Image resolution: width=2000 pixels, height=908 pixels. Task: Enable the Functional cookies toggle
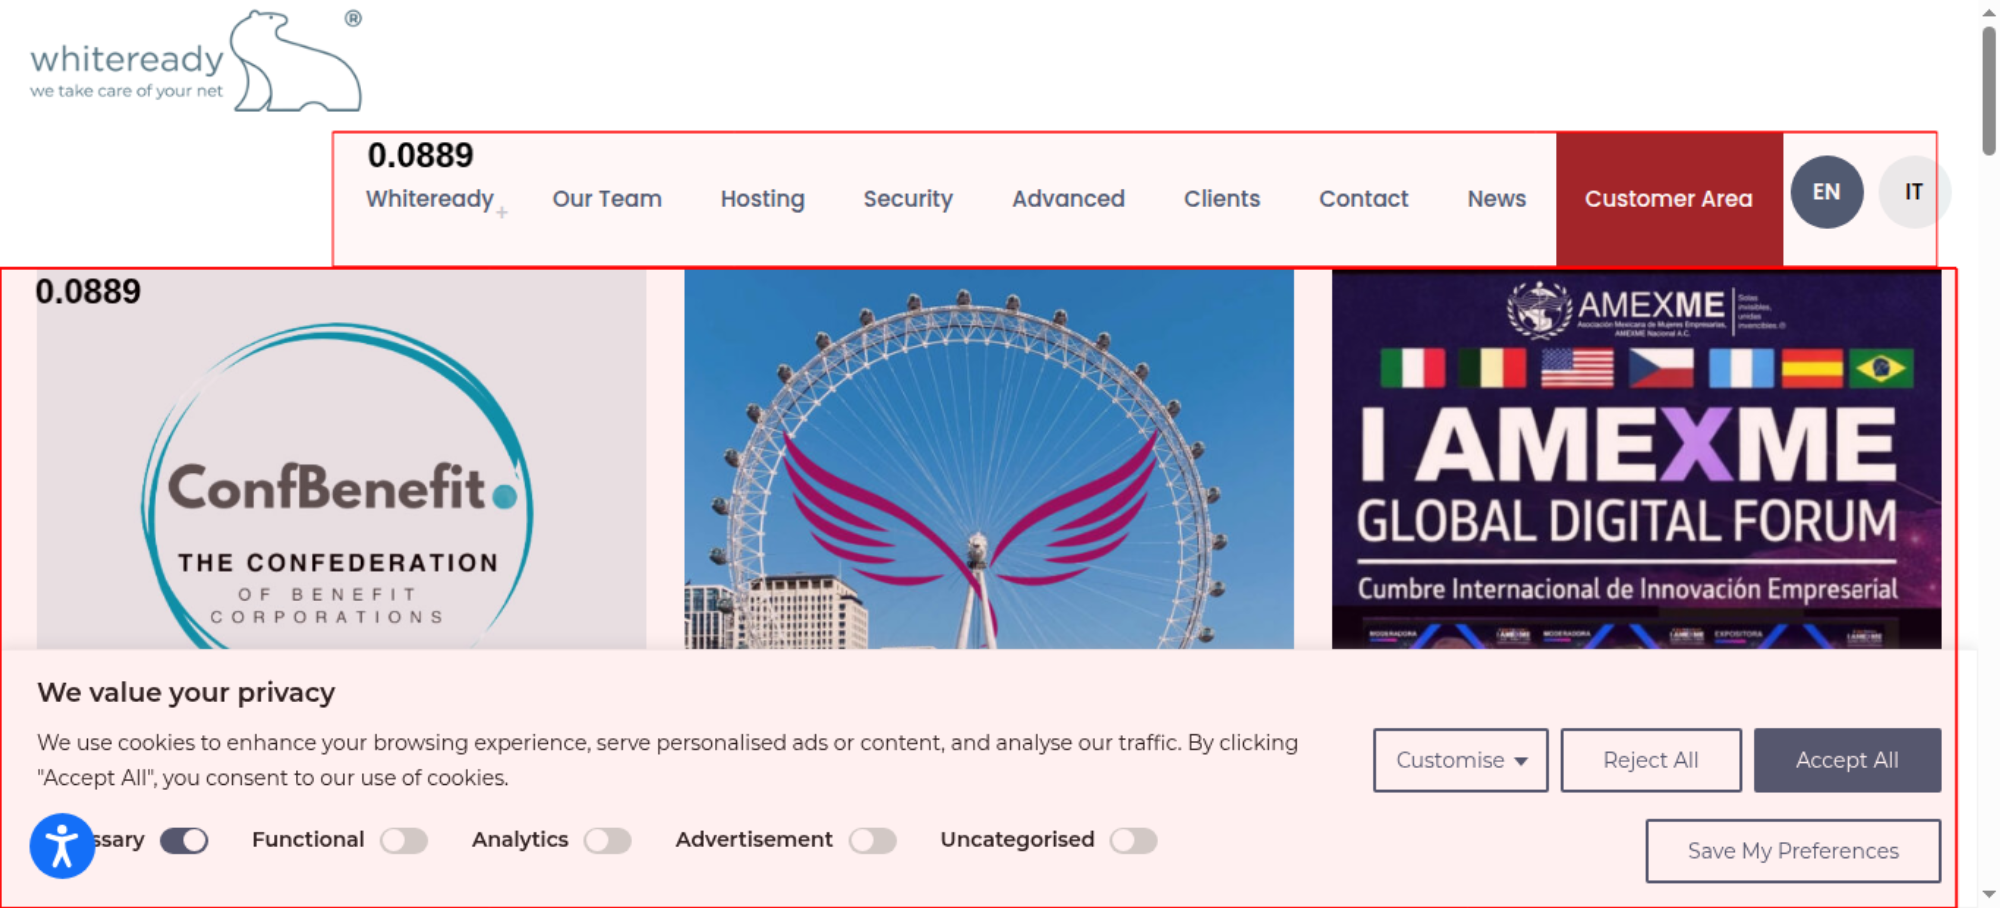coord(404,841)
